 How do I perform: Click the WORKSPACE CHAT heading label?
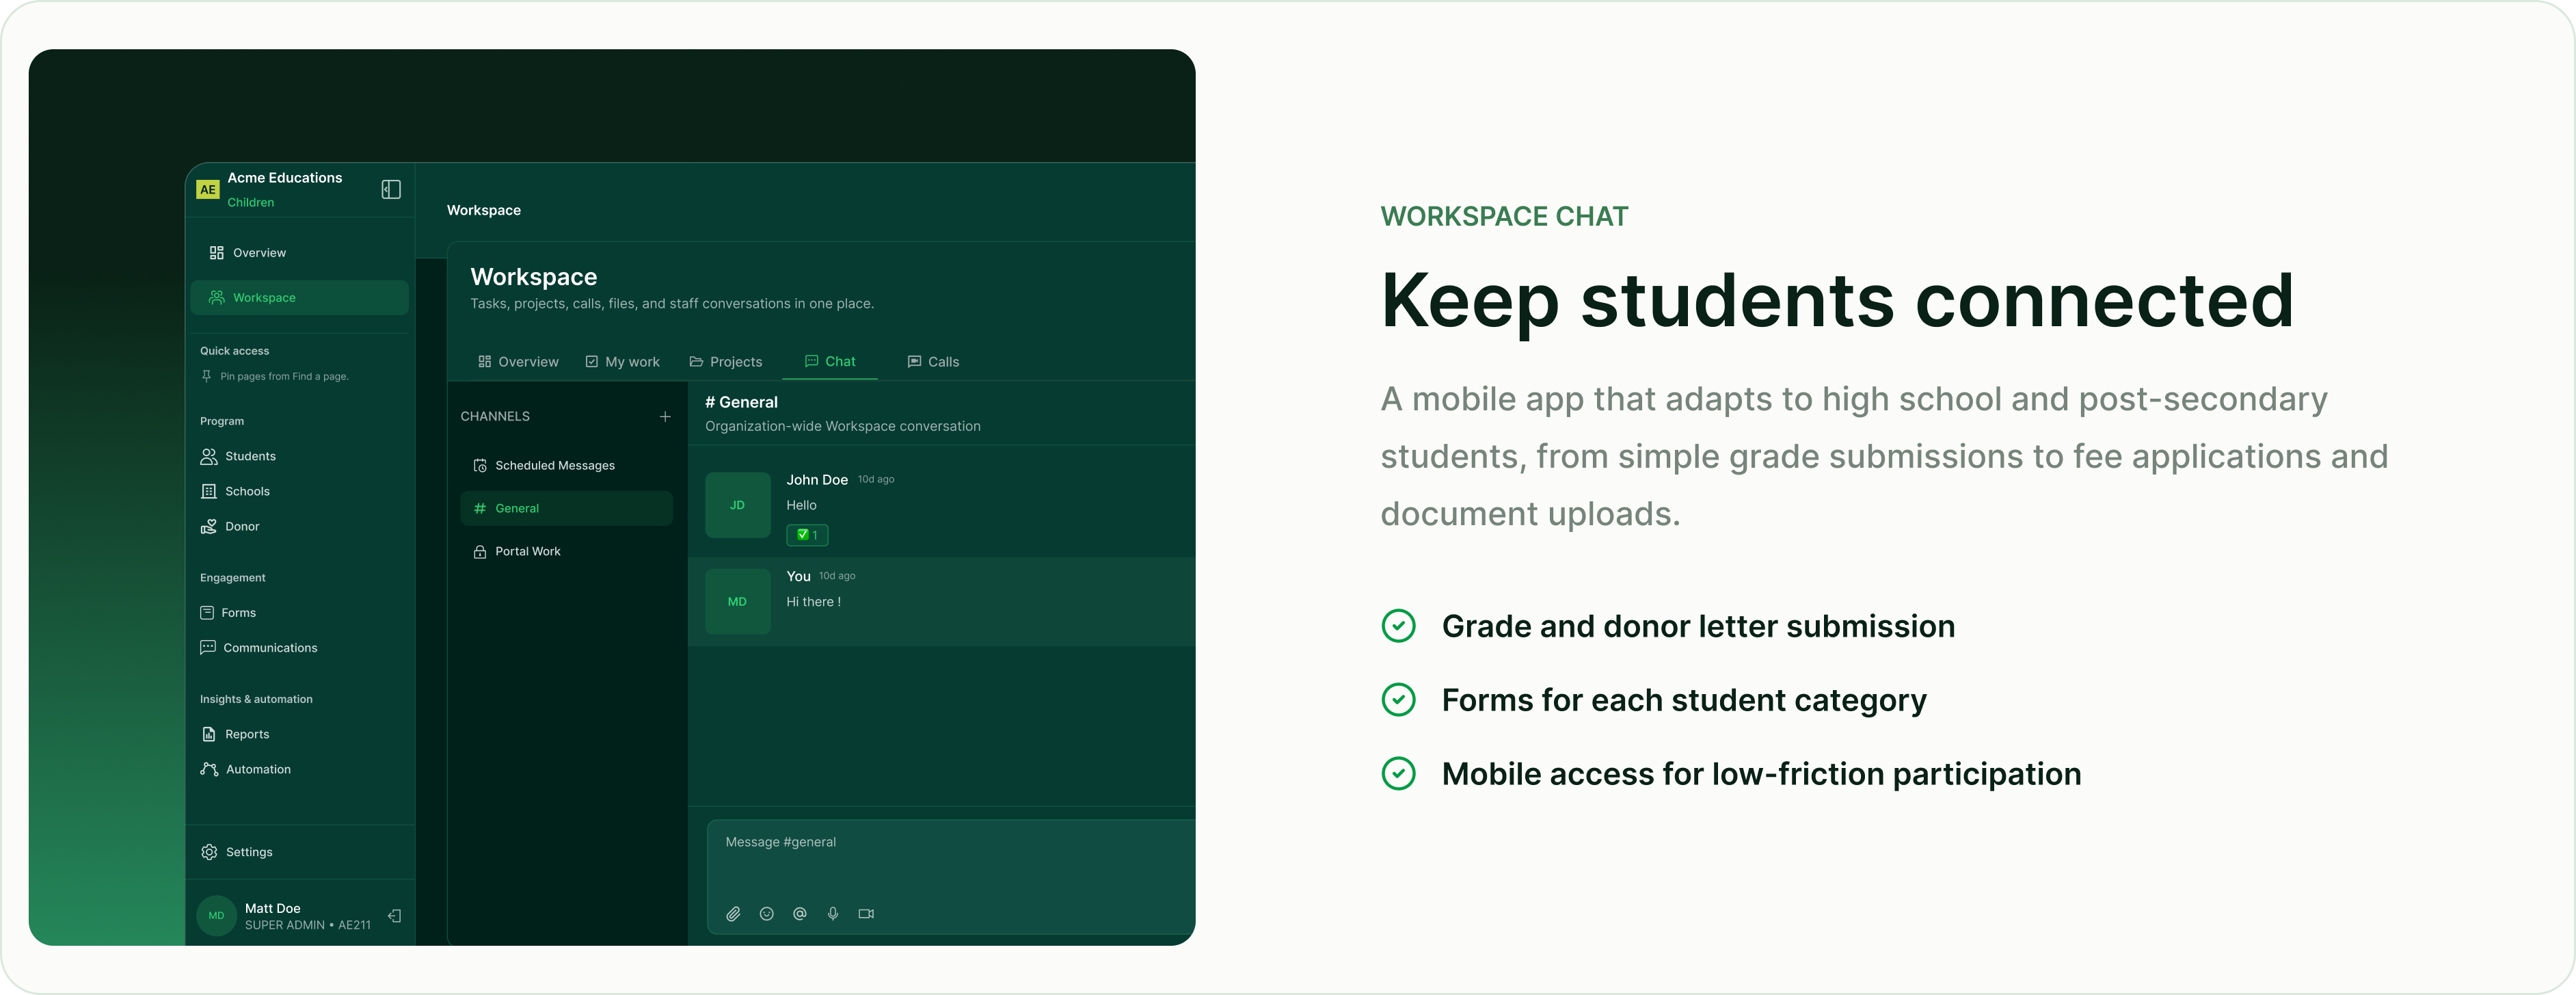(x=1504, y=216)
